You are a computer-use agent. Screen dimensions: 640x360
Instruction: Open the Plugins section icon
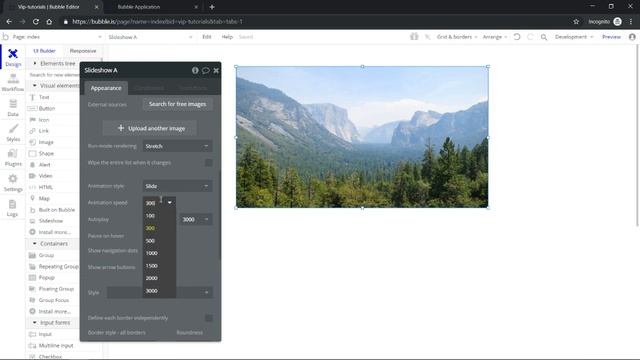[x=13, y=158]
